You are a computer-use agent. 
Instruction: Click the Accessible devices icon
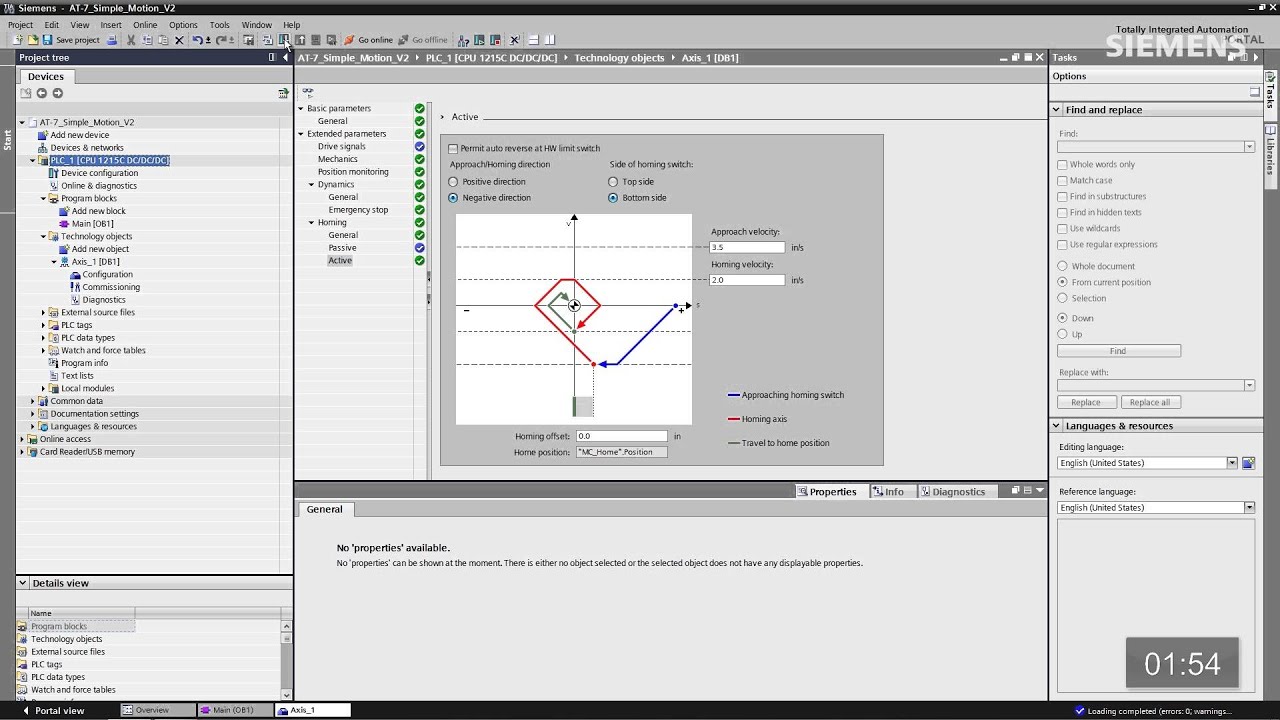(x=461, y=40)
